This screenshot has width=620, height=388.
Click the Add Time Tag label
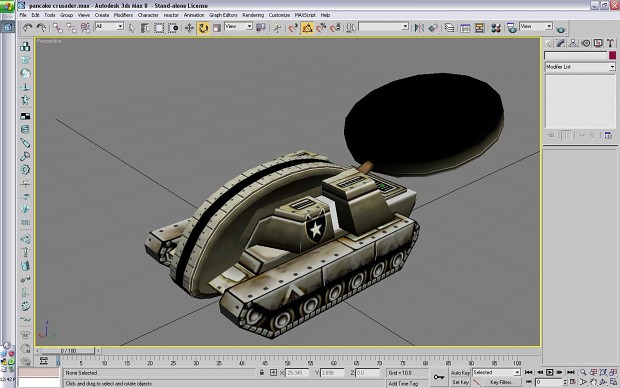pos(403,383)
